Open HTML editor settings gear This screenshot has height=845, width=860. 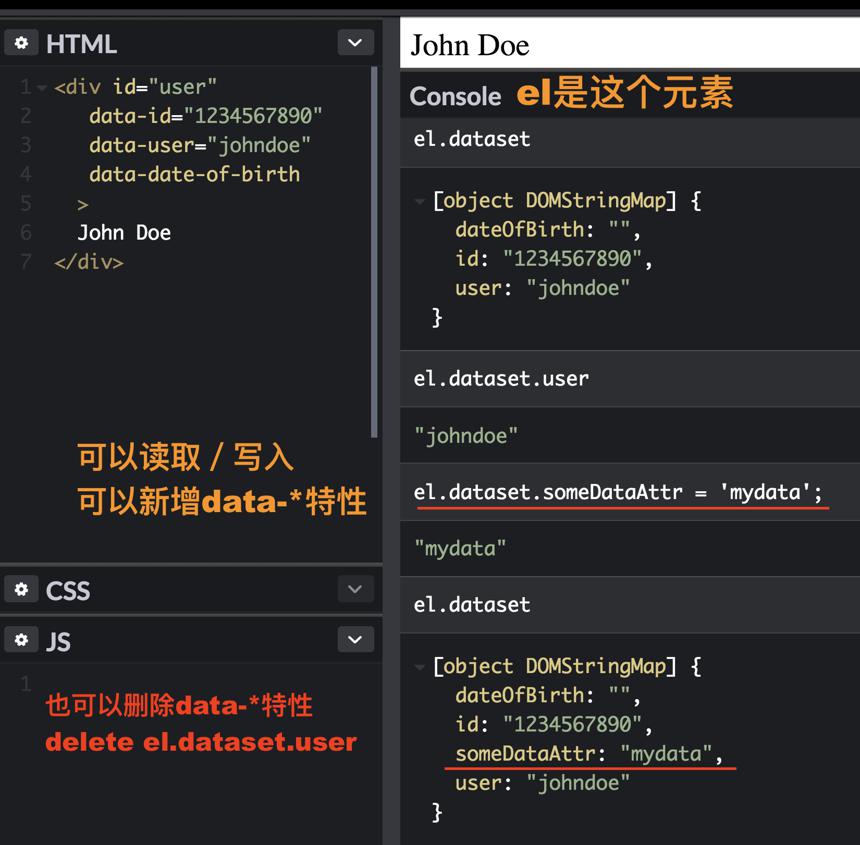coord(21,43)
